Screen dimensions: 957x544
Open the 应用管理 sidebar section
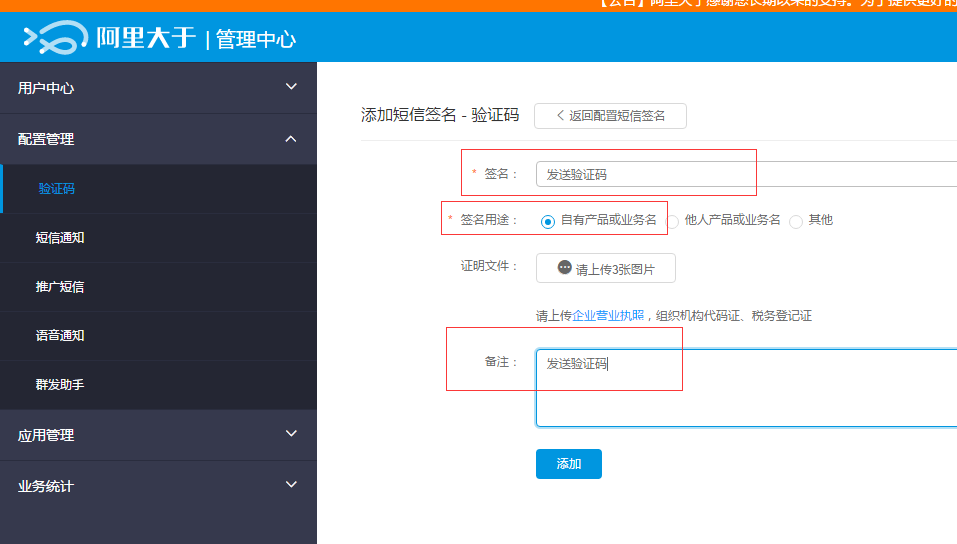[x=158, y=435]
